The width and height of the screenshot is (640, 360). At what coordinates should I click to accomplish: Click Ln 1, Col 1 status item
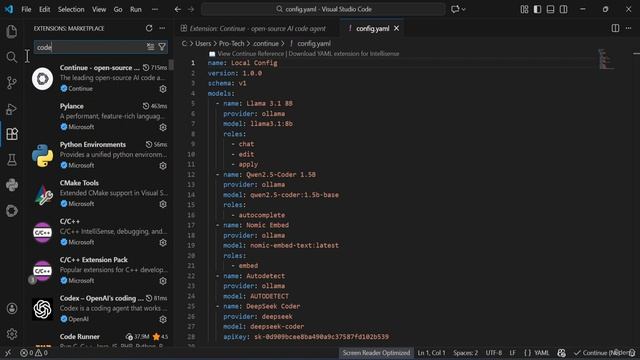(431, 353)
